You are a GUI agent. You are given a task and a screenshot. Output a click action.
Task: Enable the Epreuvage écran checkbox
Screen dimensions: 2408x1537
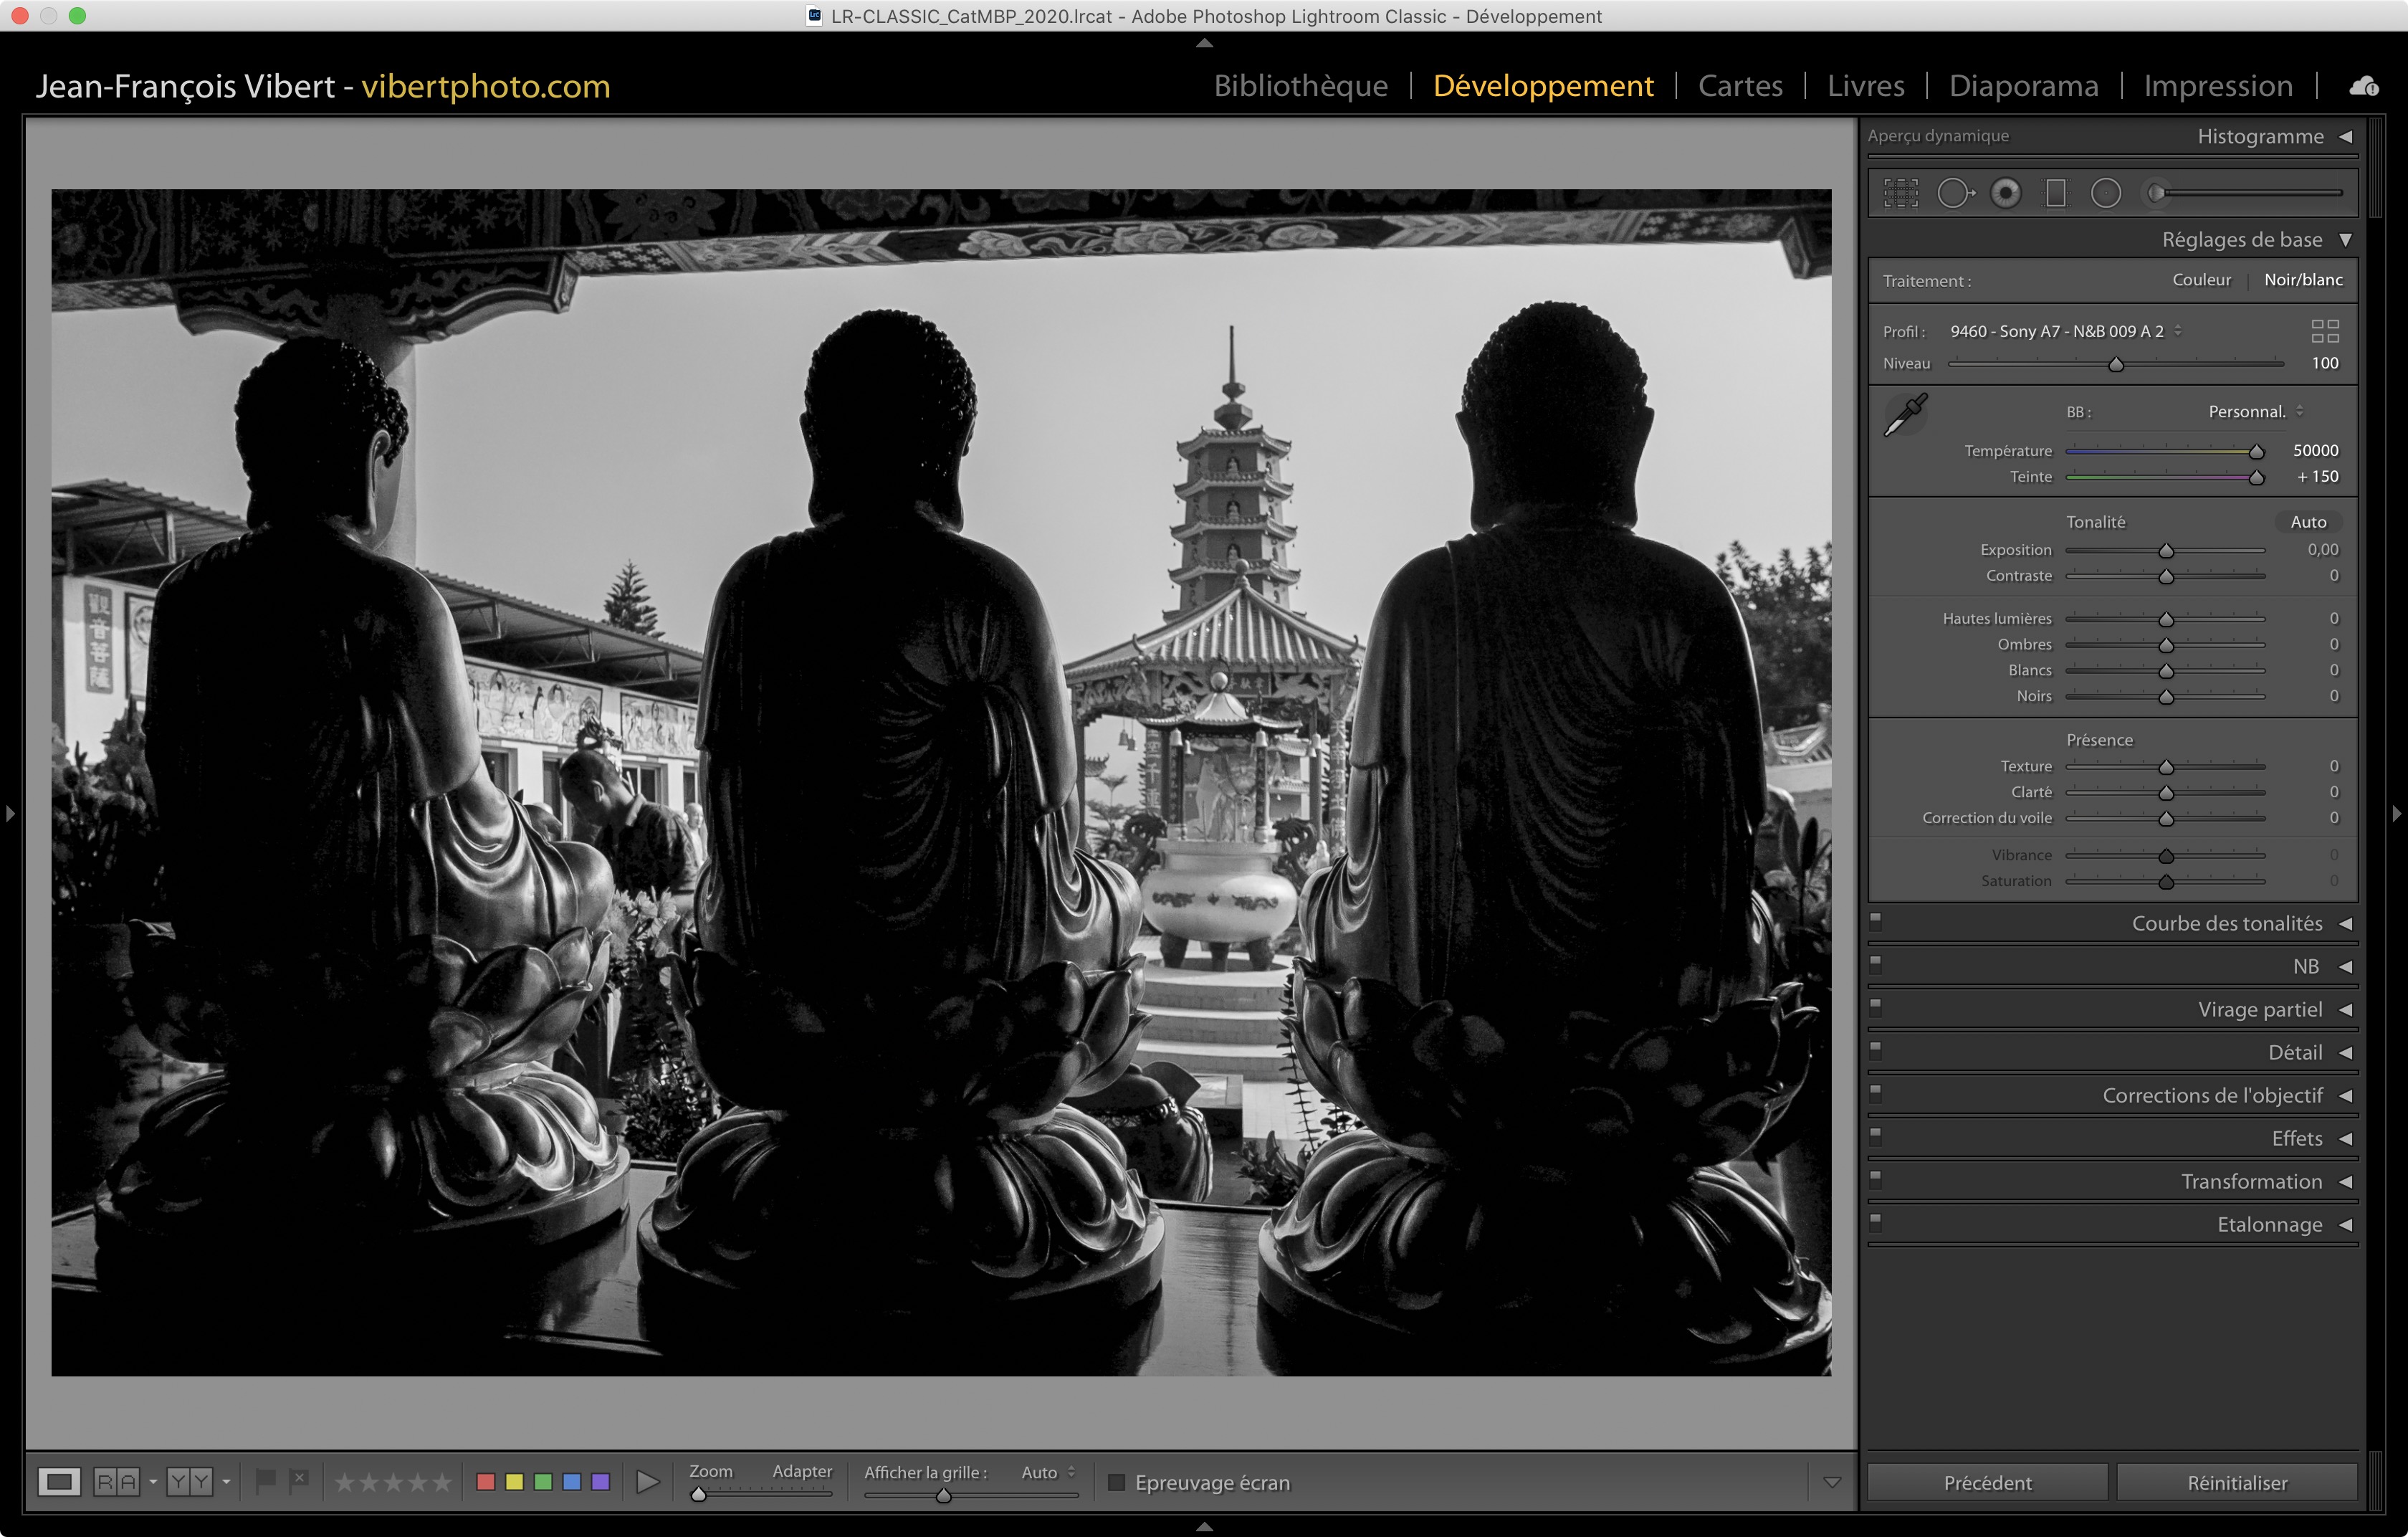pos(1116,1482)
